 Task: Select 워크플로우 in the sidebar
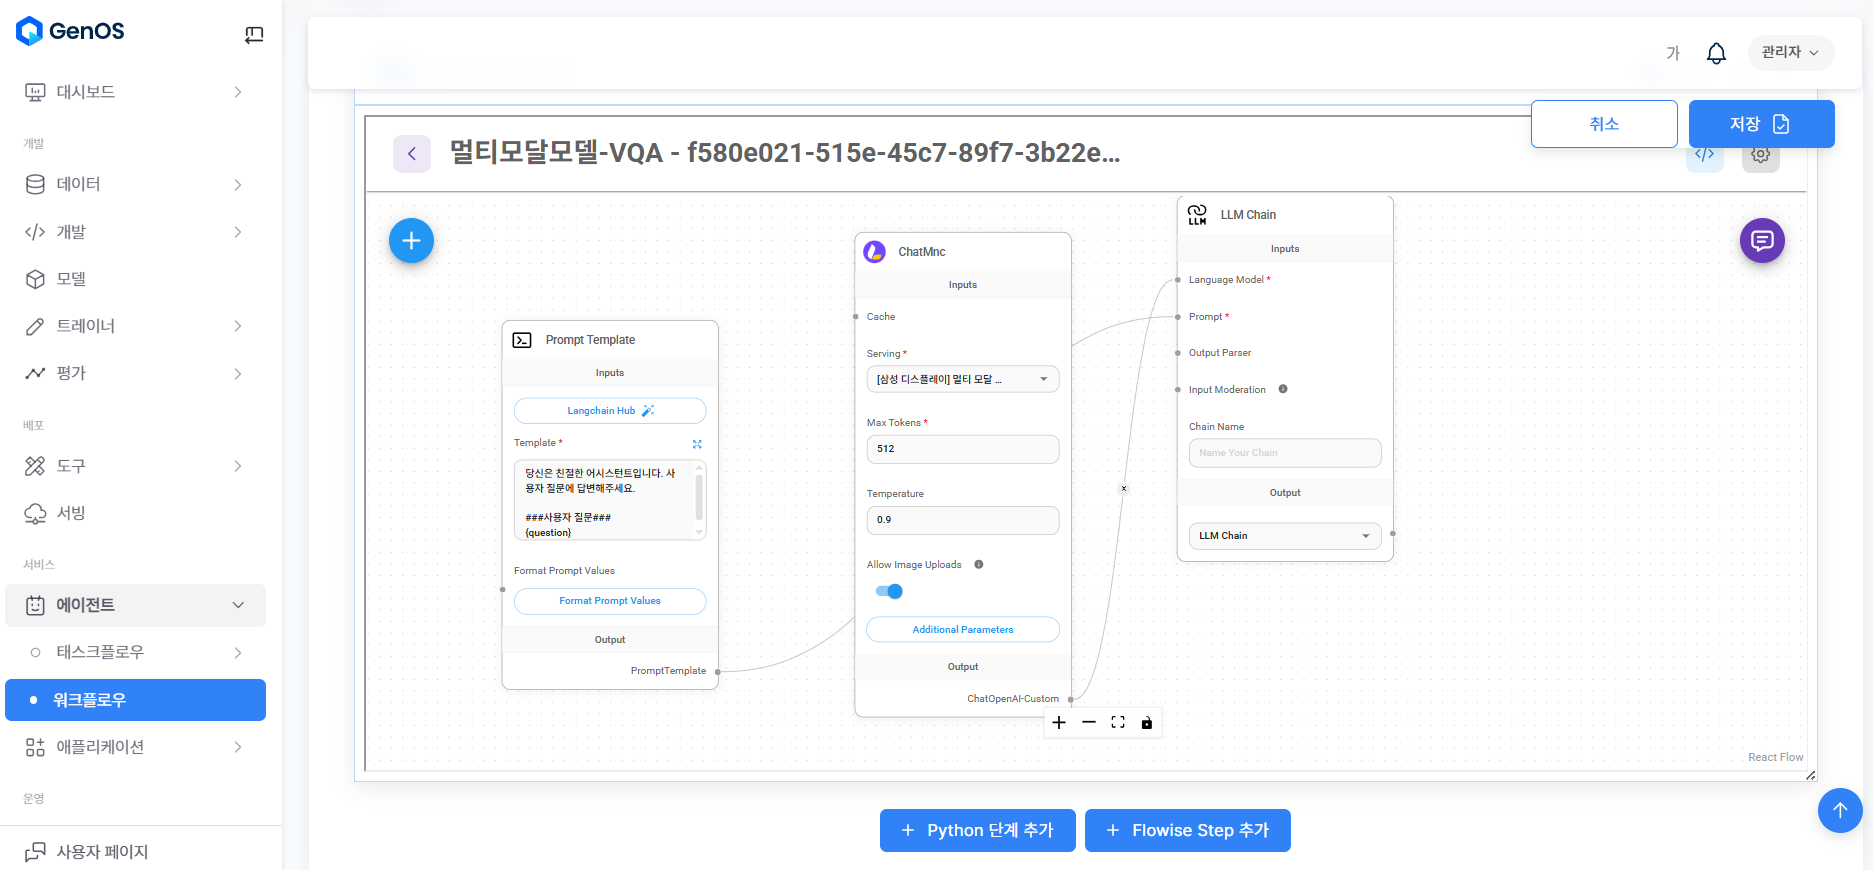click(x=135, y=700)
